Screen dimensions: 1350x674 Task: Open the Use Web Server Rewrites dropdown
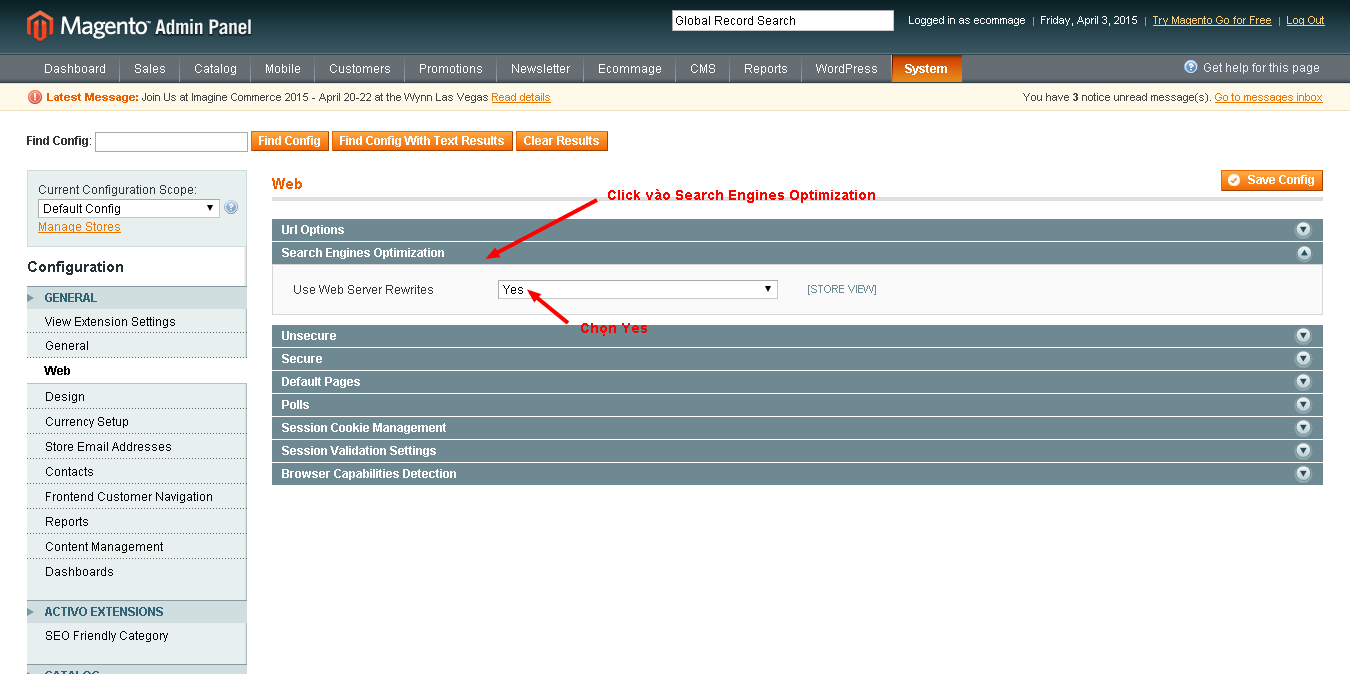[638, 289]
